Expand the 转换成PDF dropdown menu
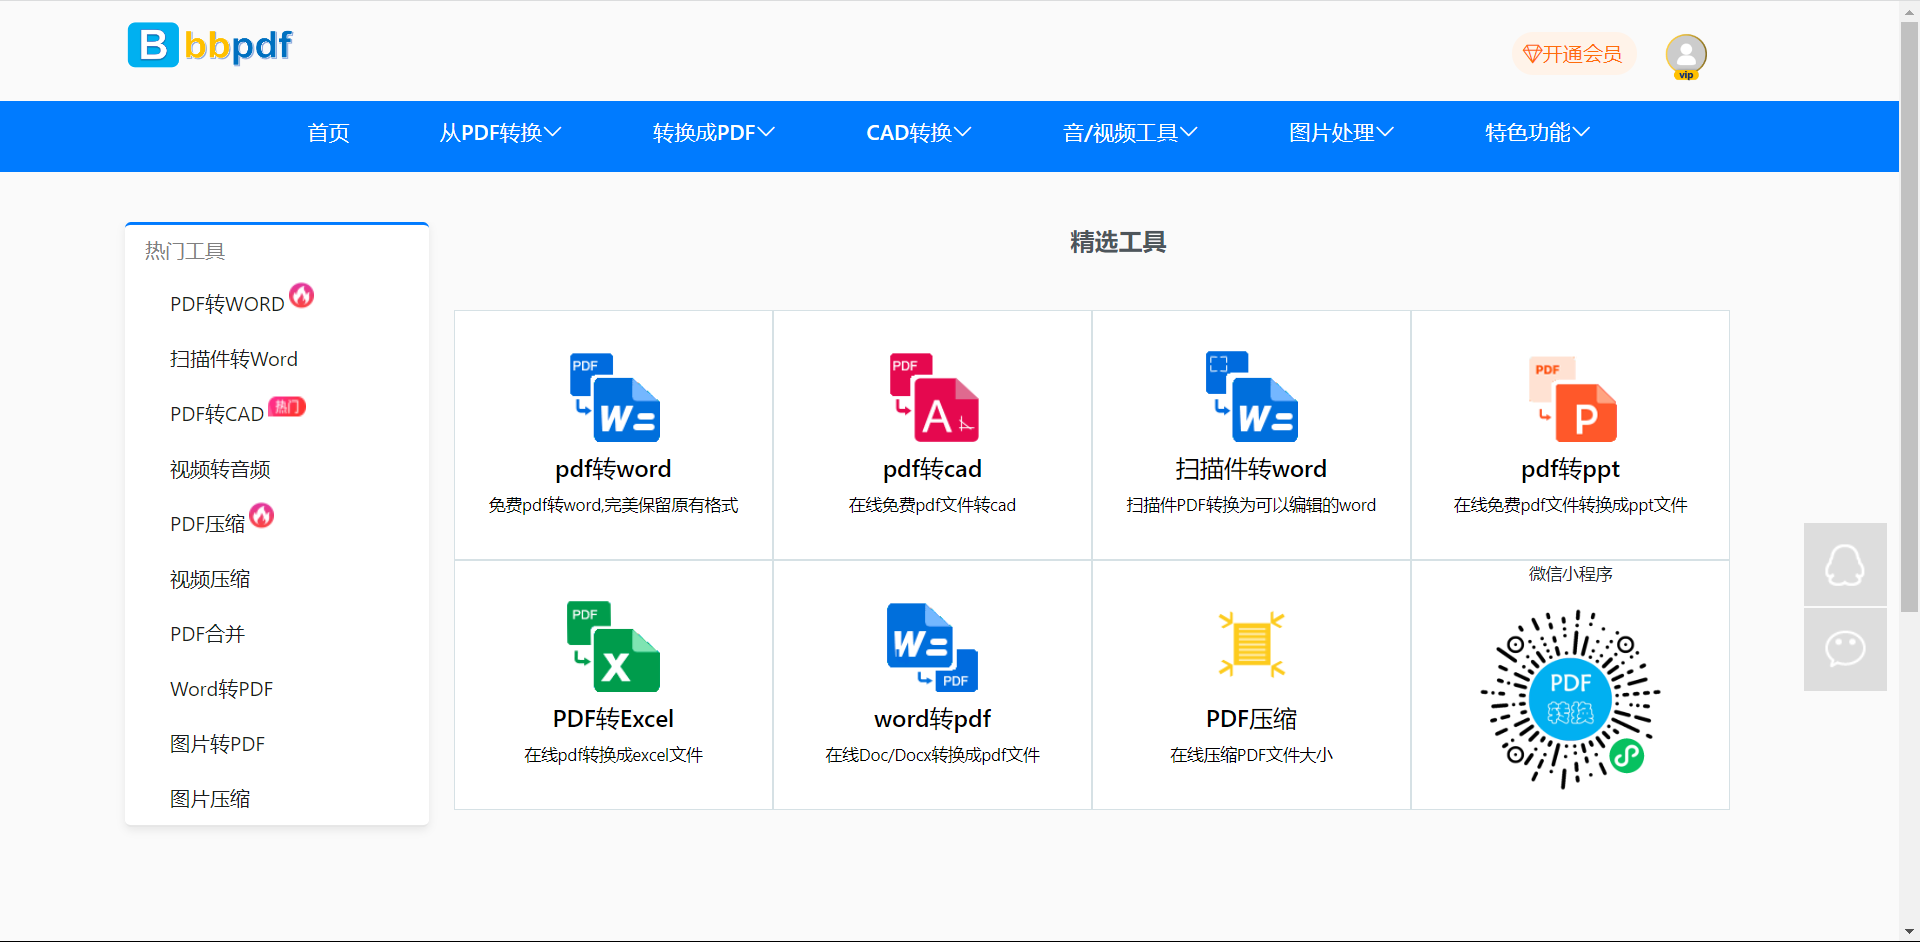 713,133
